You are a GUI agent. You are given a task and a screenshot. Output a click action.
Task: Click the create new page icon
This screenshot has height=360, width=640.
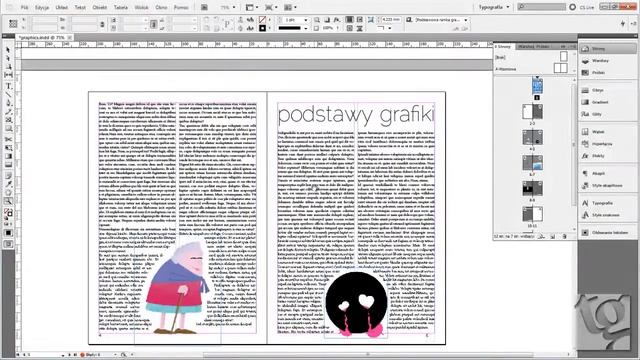pos(553,236)
